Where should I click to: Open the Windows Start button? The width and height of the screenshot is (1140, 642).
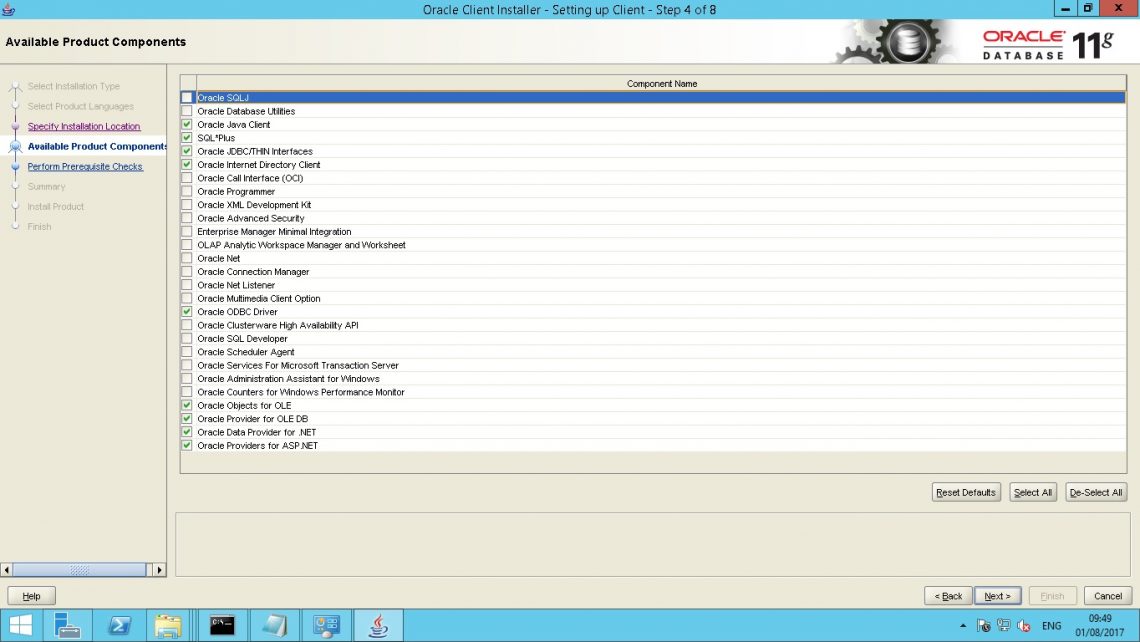20,625
